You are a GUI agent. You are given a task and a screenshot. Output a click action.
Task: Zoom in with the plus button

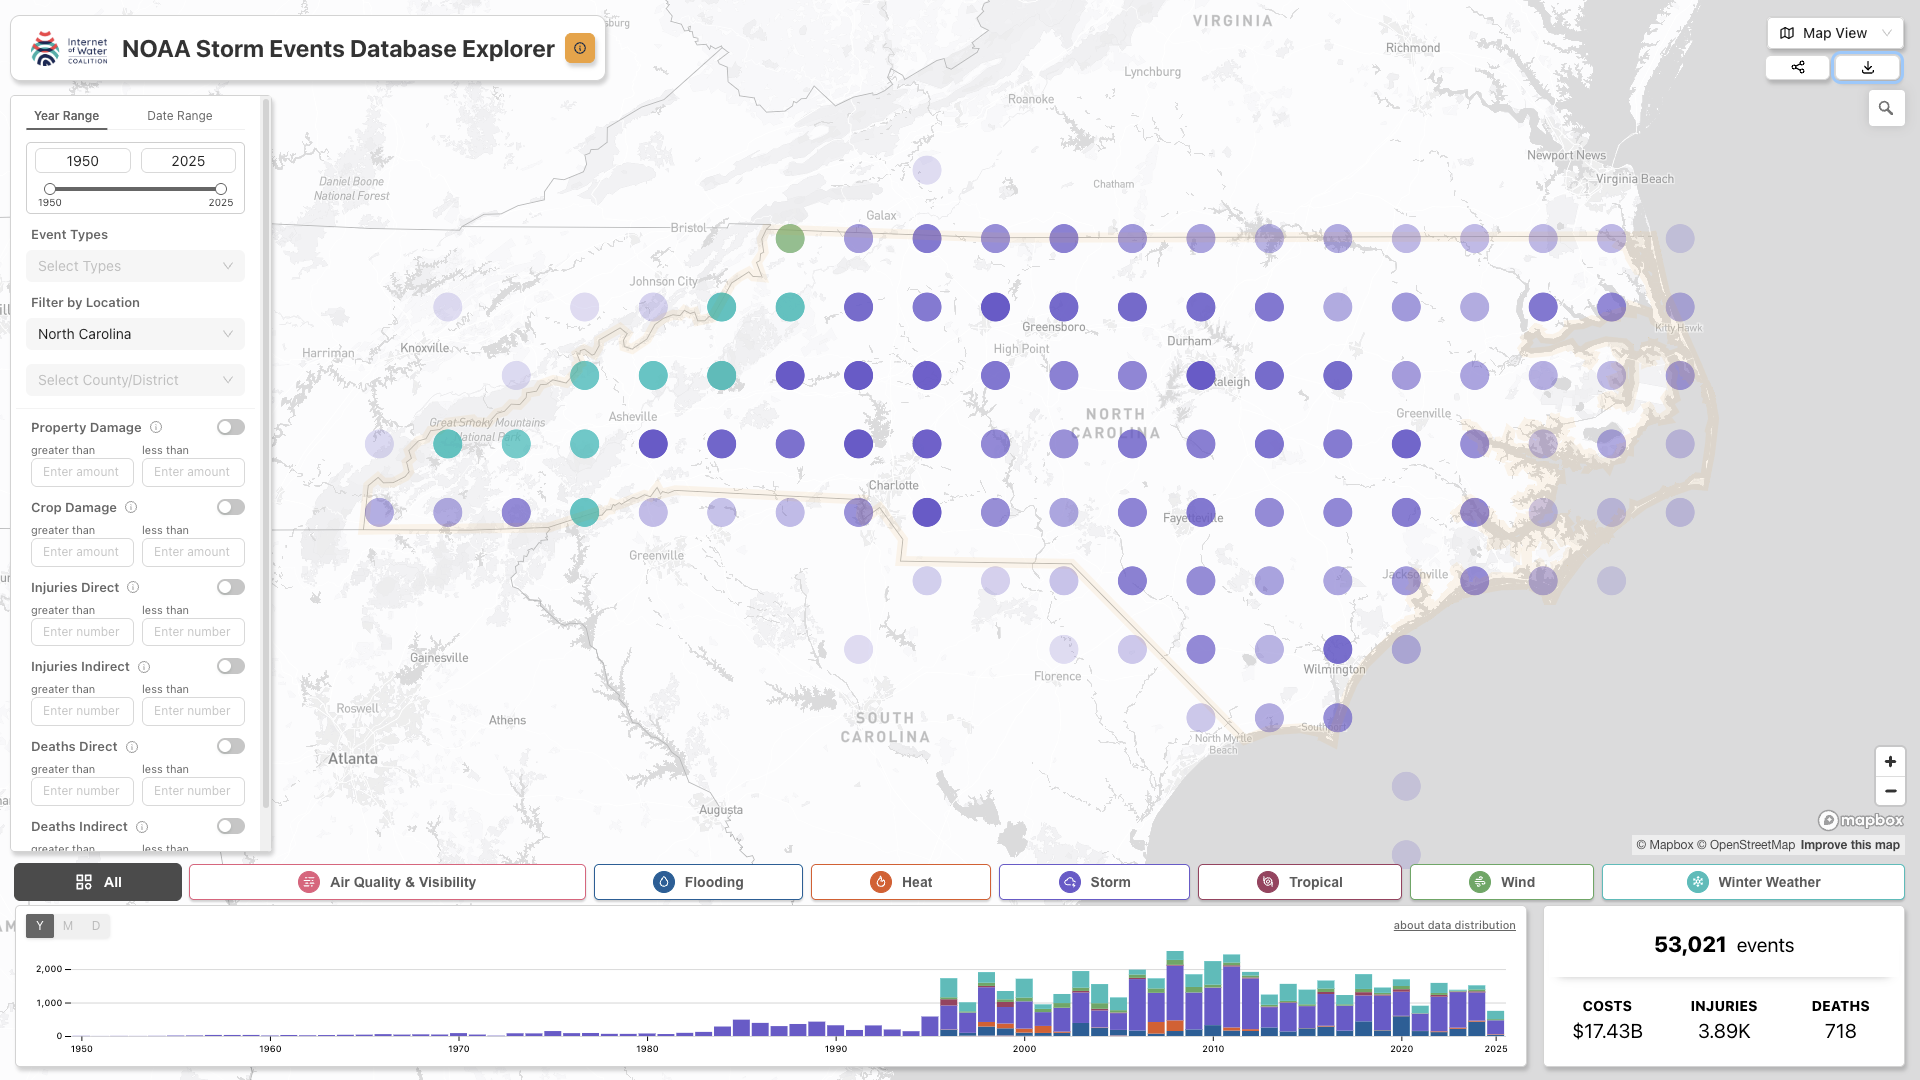click(1890, 761)
